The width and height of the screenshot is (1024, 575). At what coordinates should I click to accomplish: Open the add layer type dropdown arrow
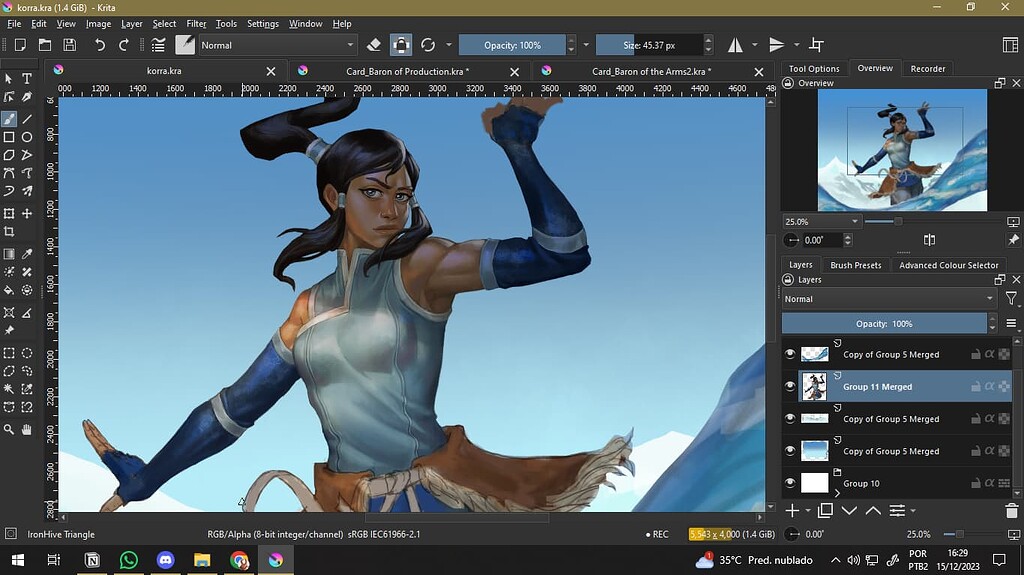808,511
